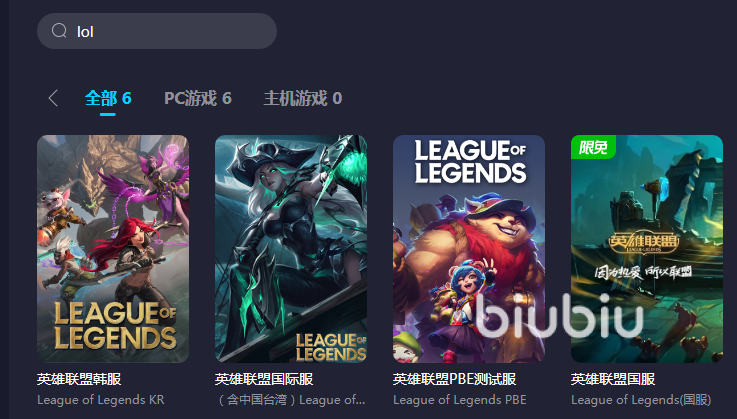Click the magnifier search icon
The width and height of the screenshot is (737, 419).
coord(59,31)
